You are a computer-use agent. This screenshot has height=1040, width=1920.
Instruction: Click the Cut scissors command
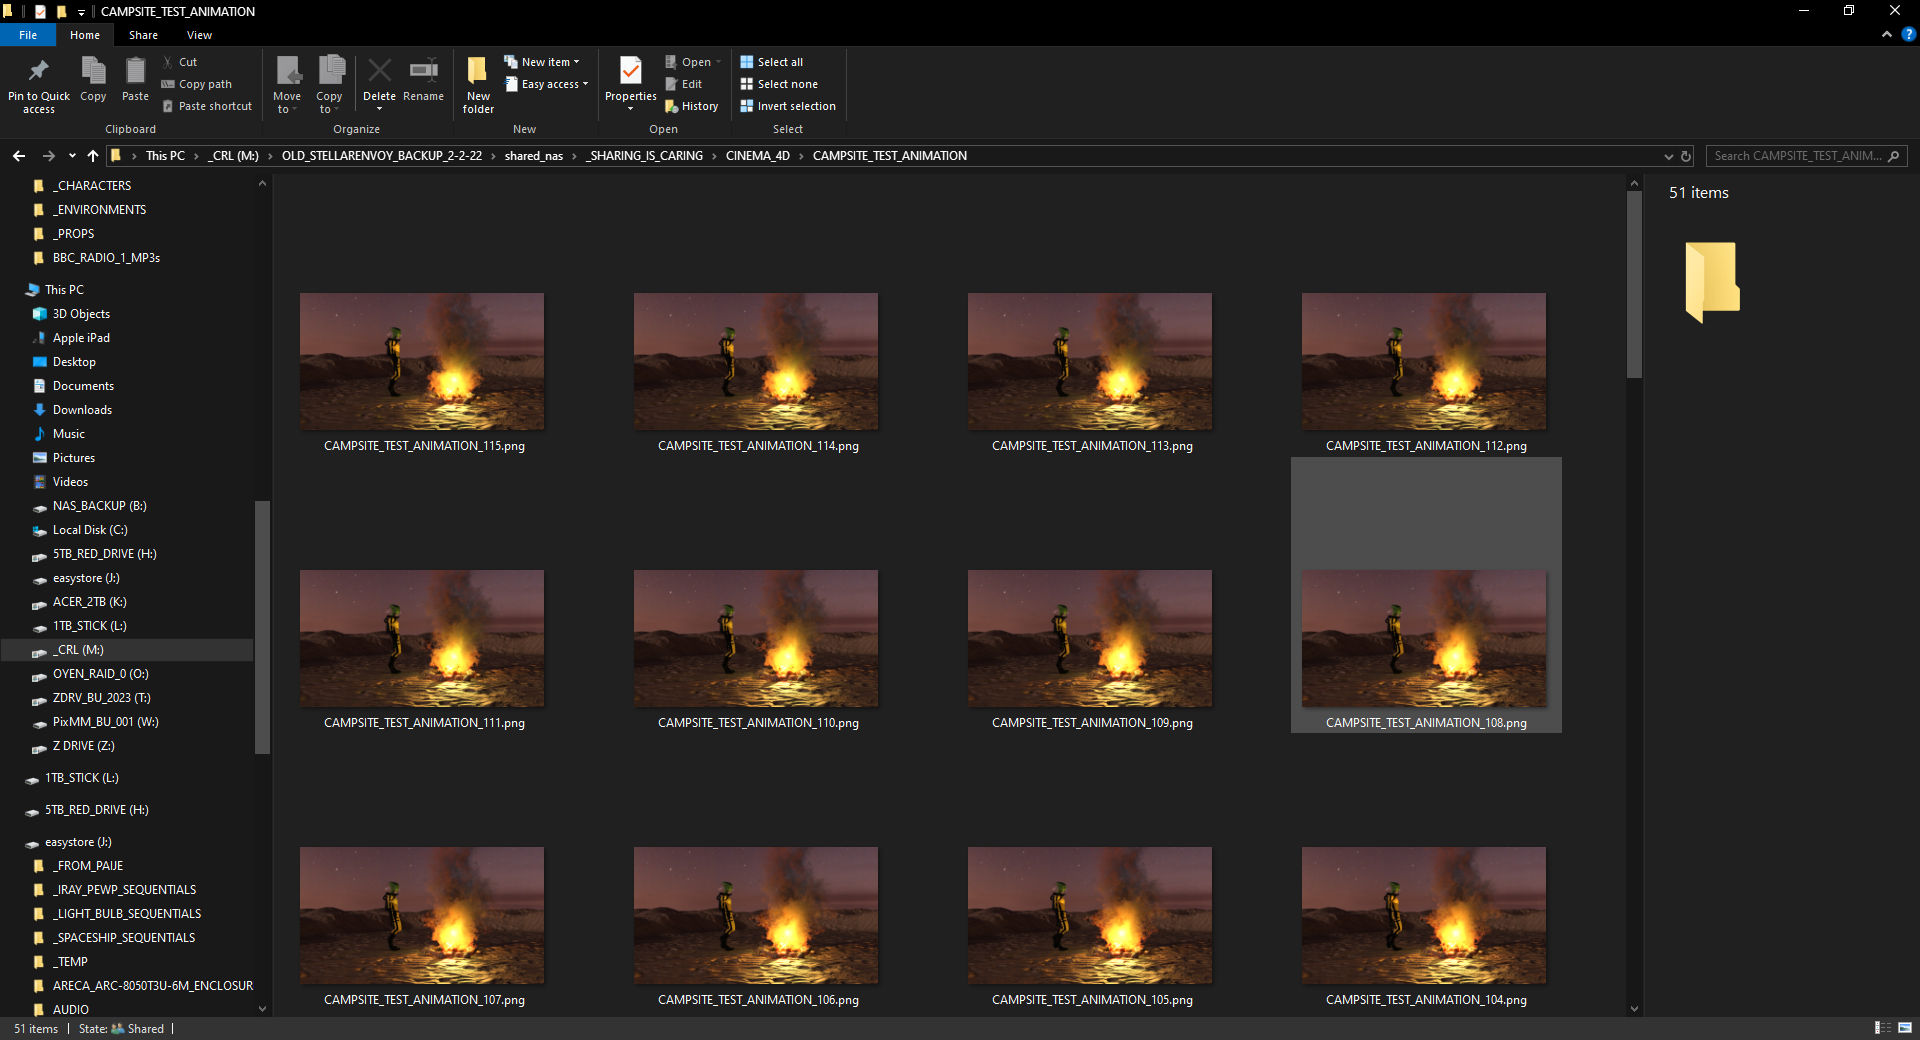click(x=180, y=62)
